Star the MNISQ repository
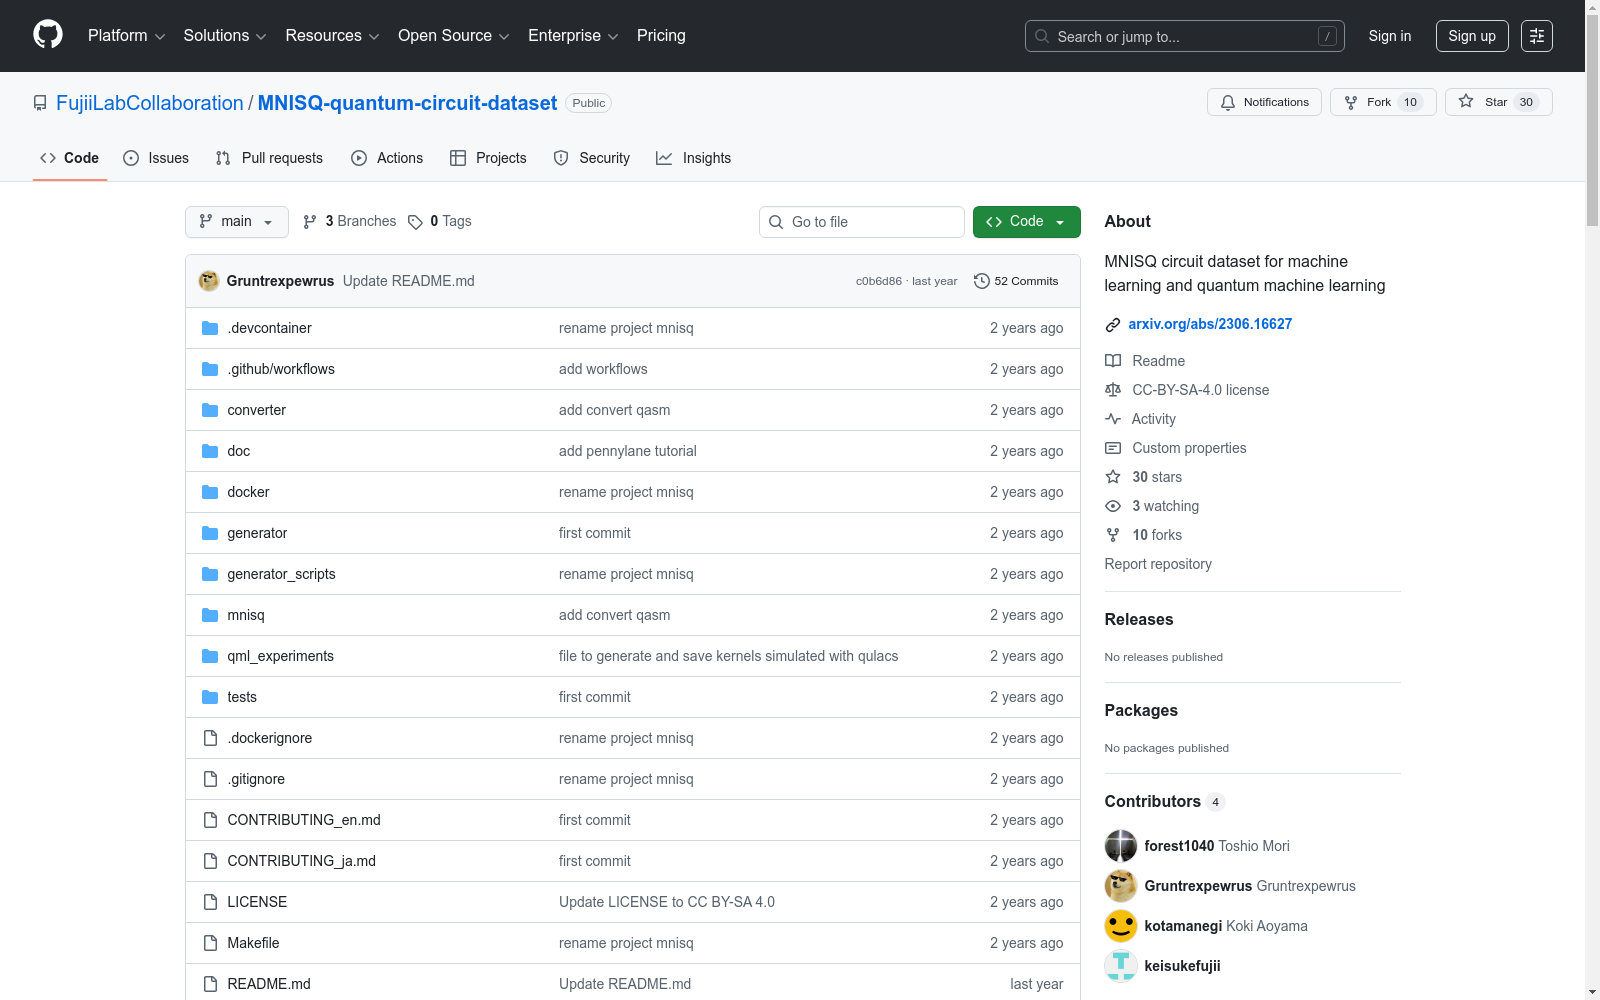The width and height of the screenshot is (1600, 1000). coord(1498,102)
